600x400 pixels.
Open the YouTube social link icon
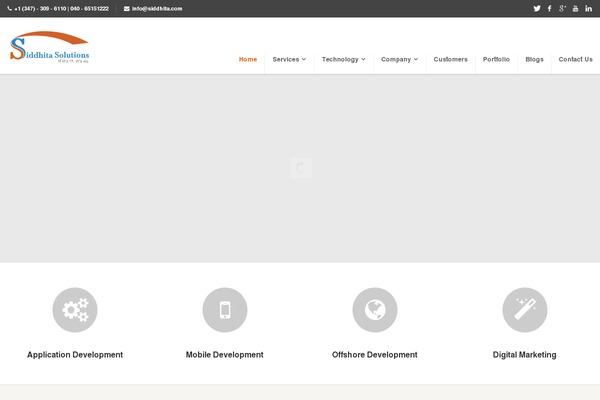coord(575,8)
